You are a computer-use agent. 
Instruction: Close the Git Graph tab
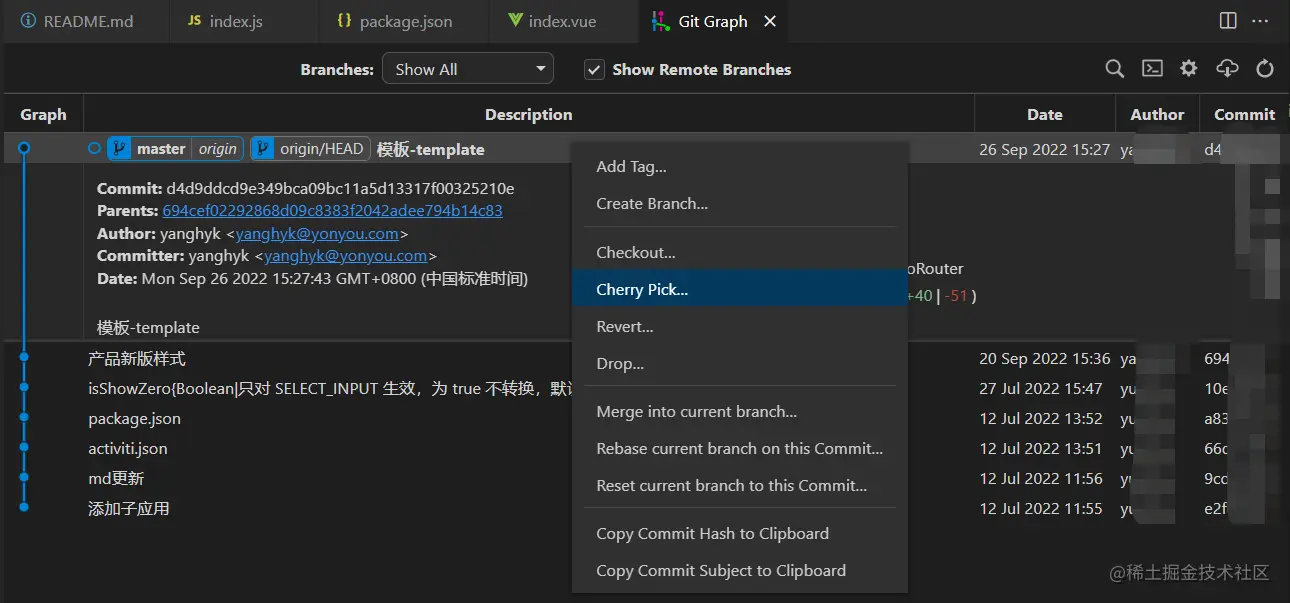[x=769, y=21]
